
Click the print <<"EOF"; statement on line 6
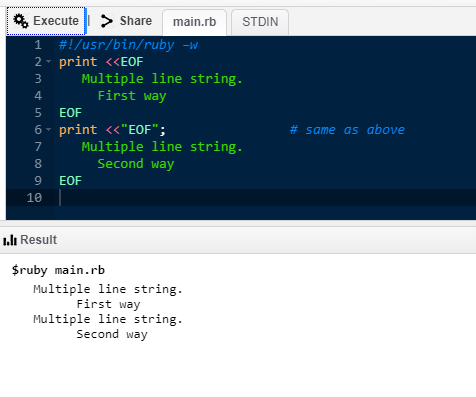112,130
